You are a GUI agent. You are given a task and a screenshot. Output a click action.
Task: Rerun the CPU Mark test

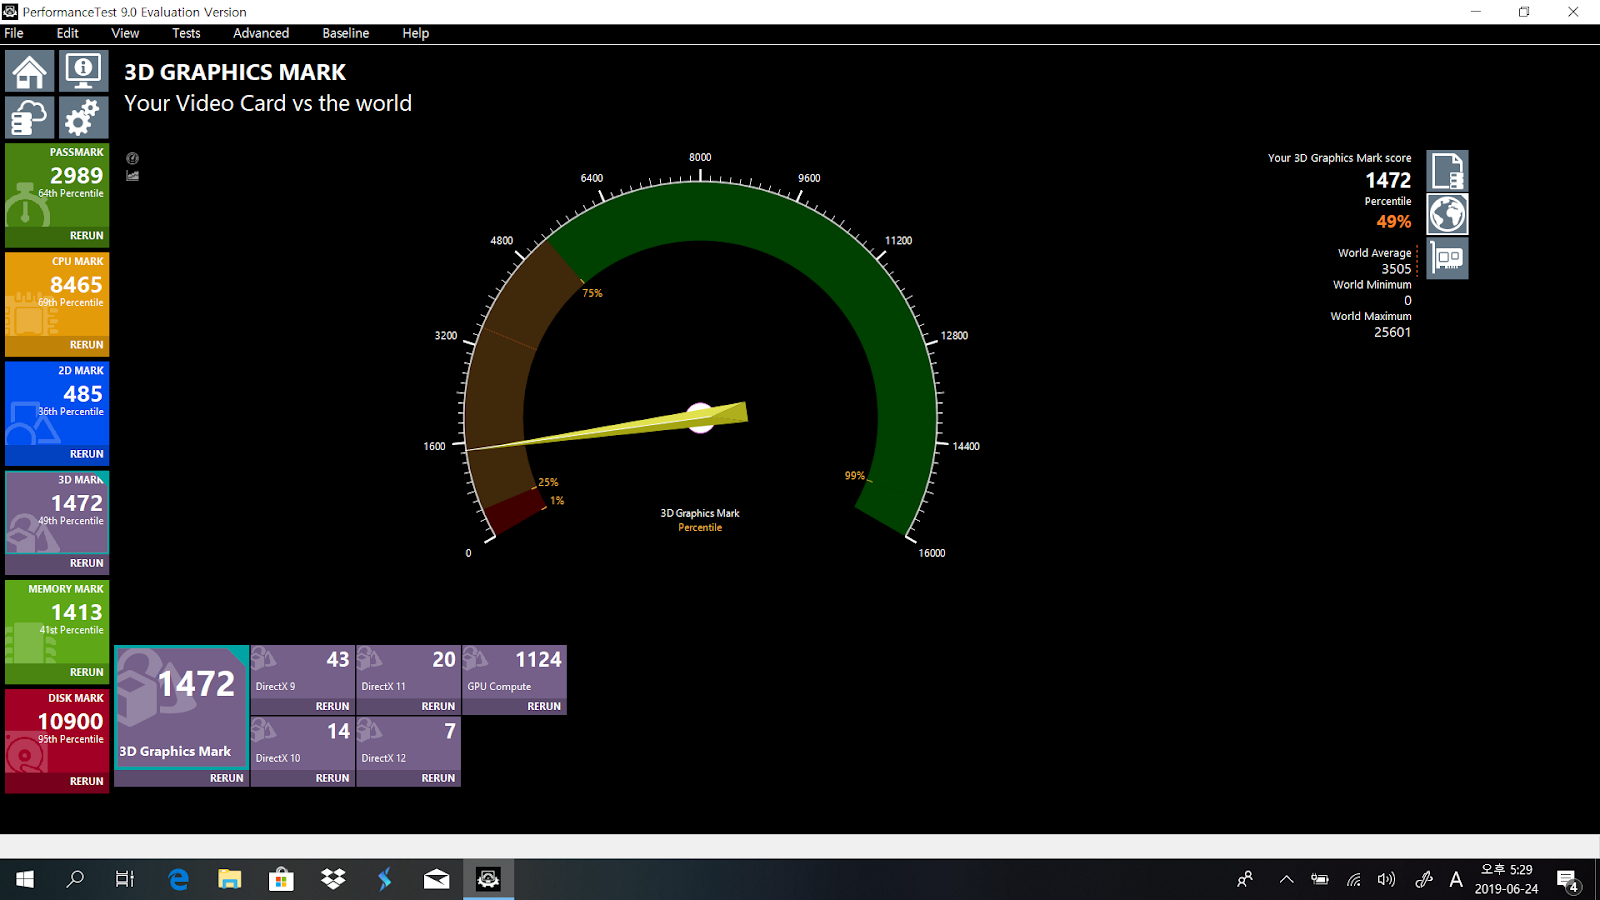click(87, 345)
